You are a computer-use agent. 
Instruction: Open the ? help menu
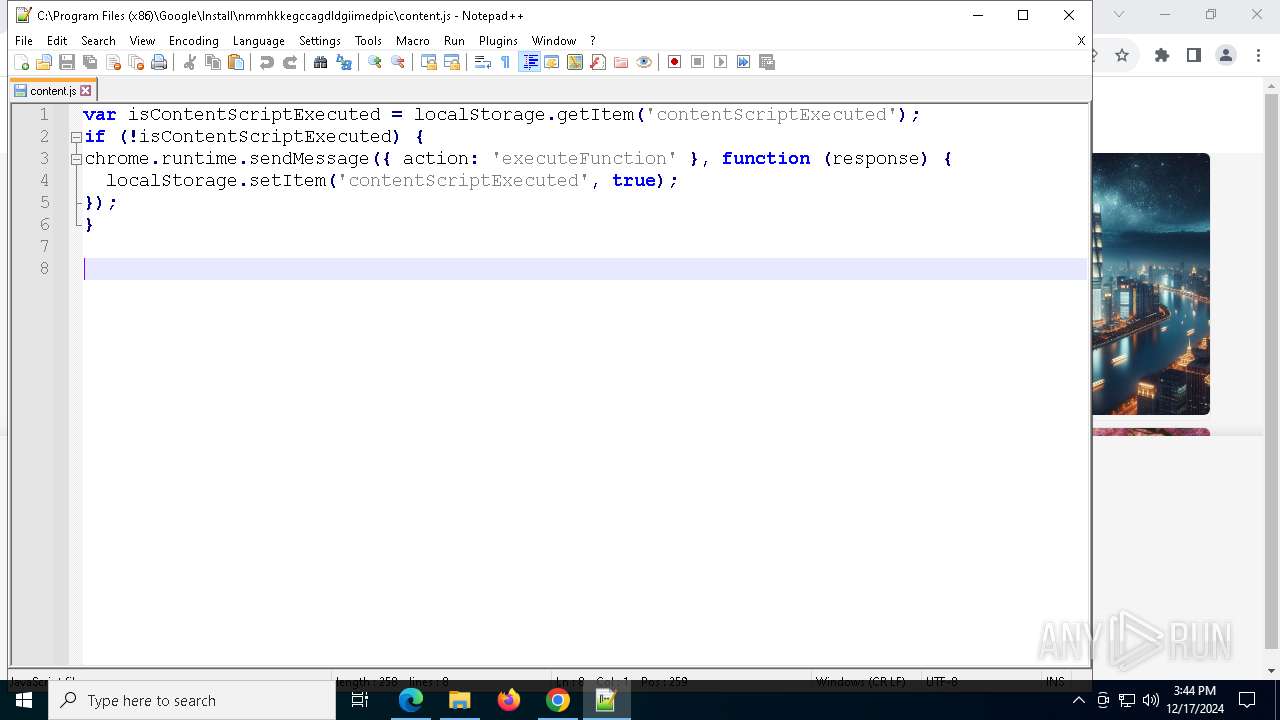pos(592,41)
